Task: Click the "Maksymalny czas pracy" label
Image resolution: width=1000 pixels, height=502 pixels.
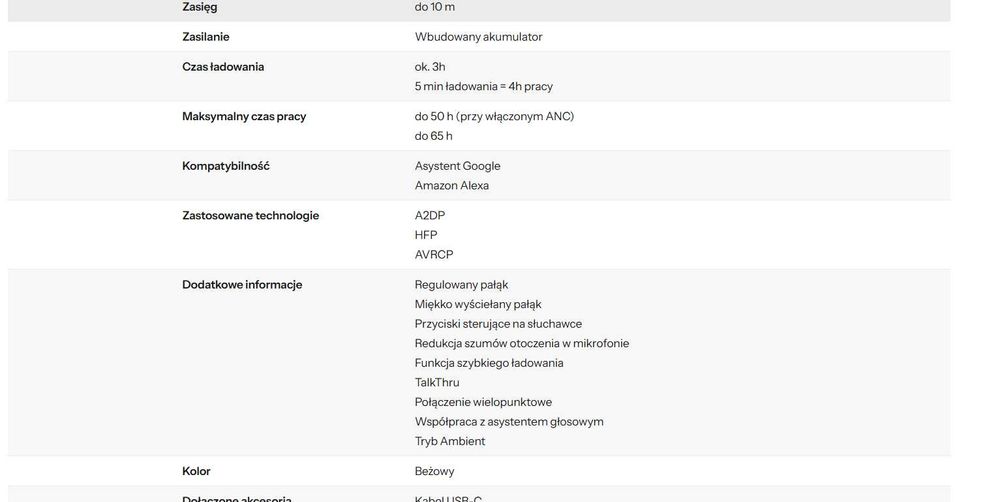Action: [x=244, y=116]
